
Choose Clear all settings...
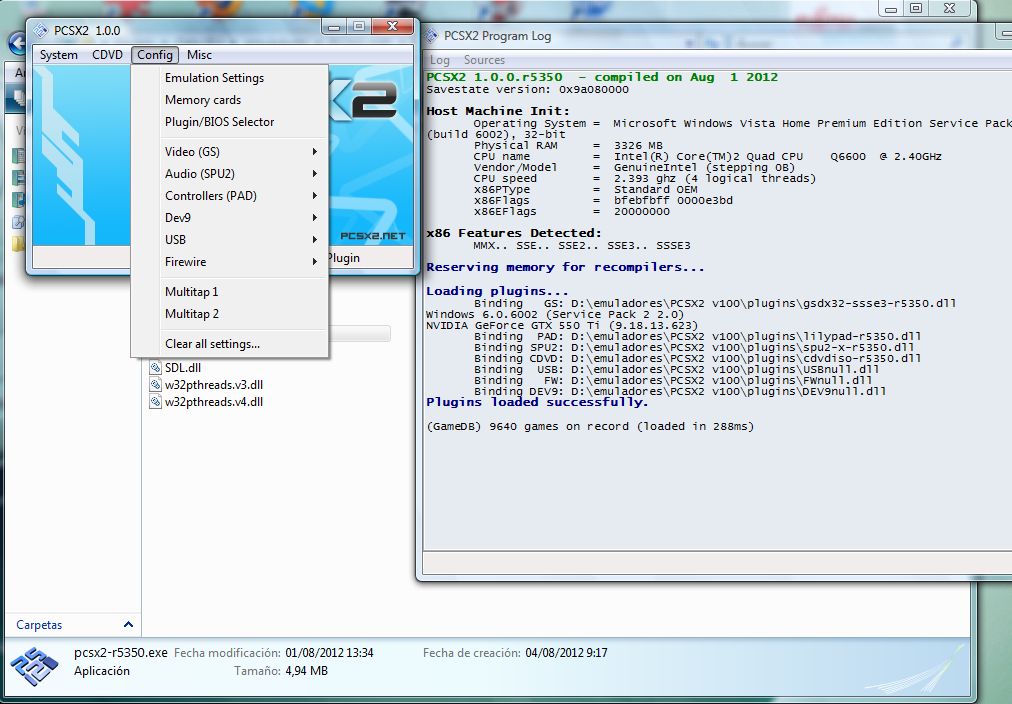[x=230, y=344]
